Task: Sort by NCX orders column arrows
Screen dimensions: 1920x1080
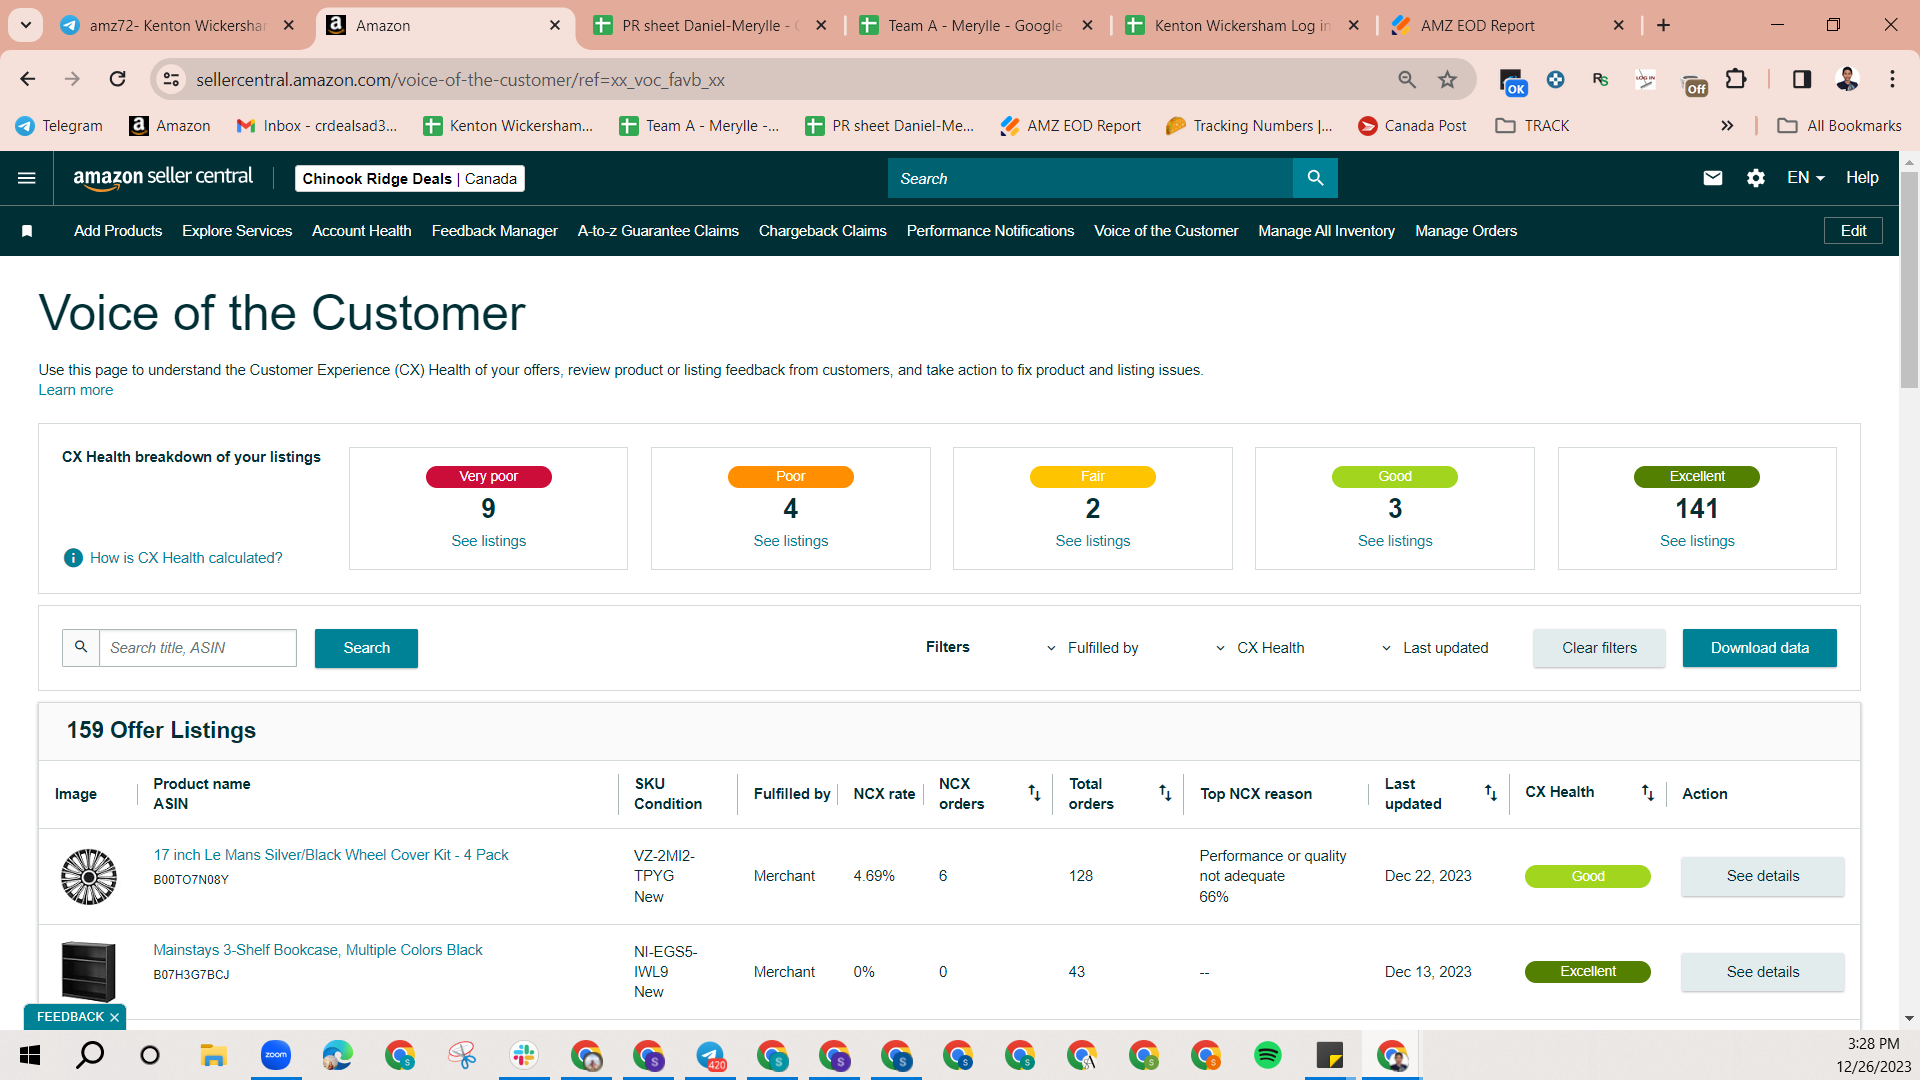Action: click(1034, 793)
